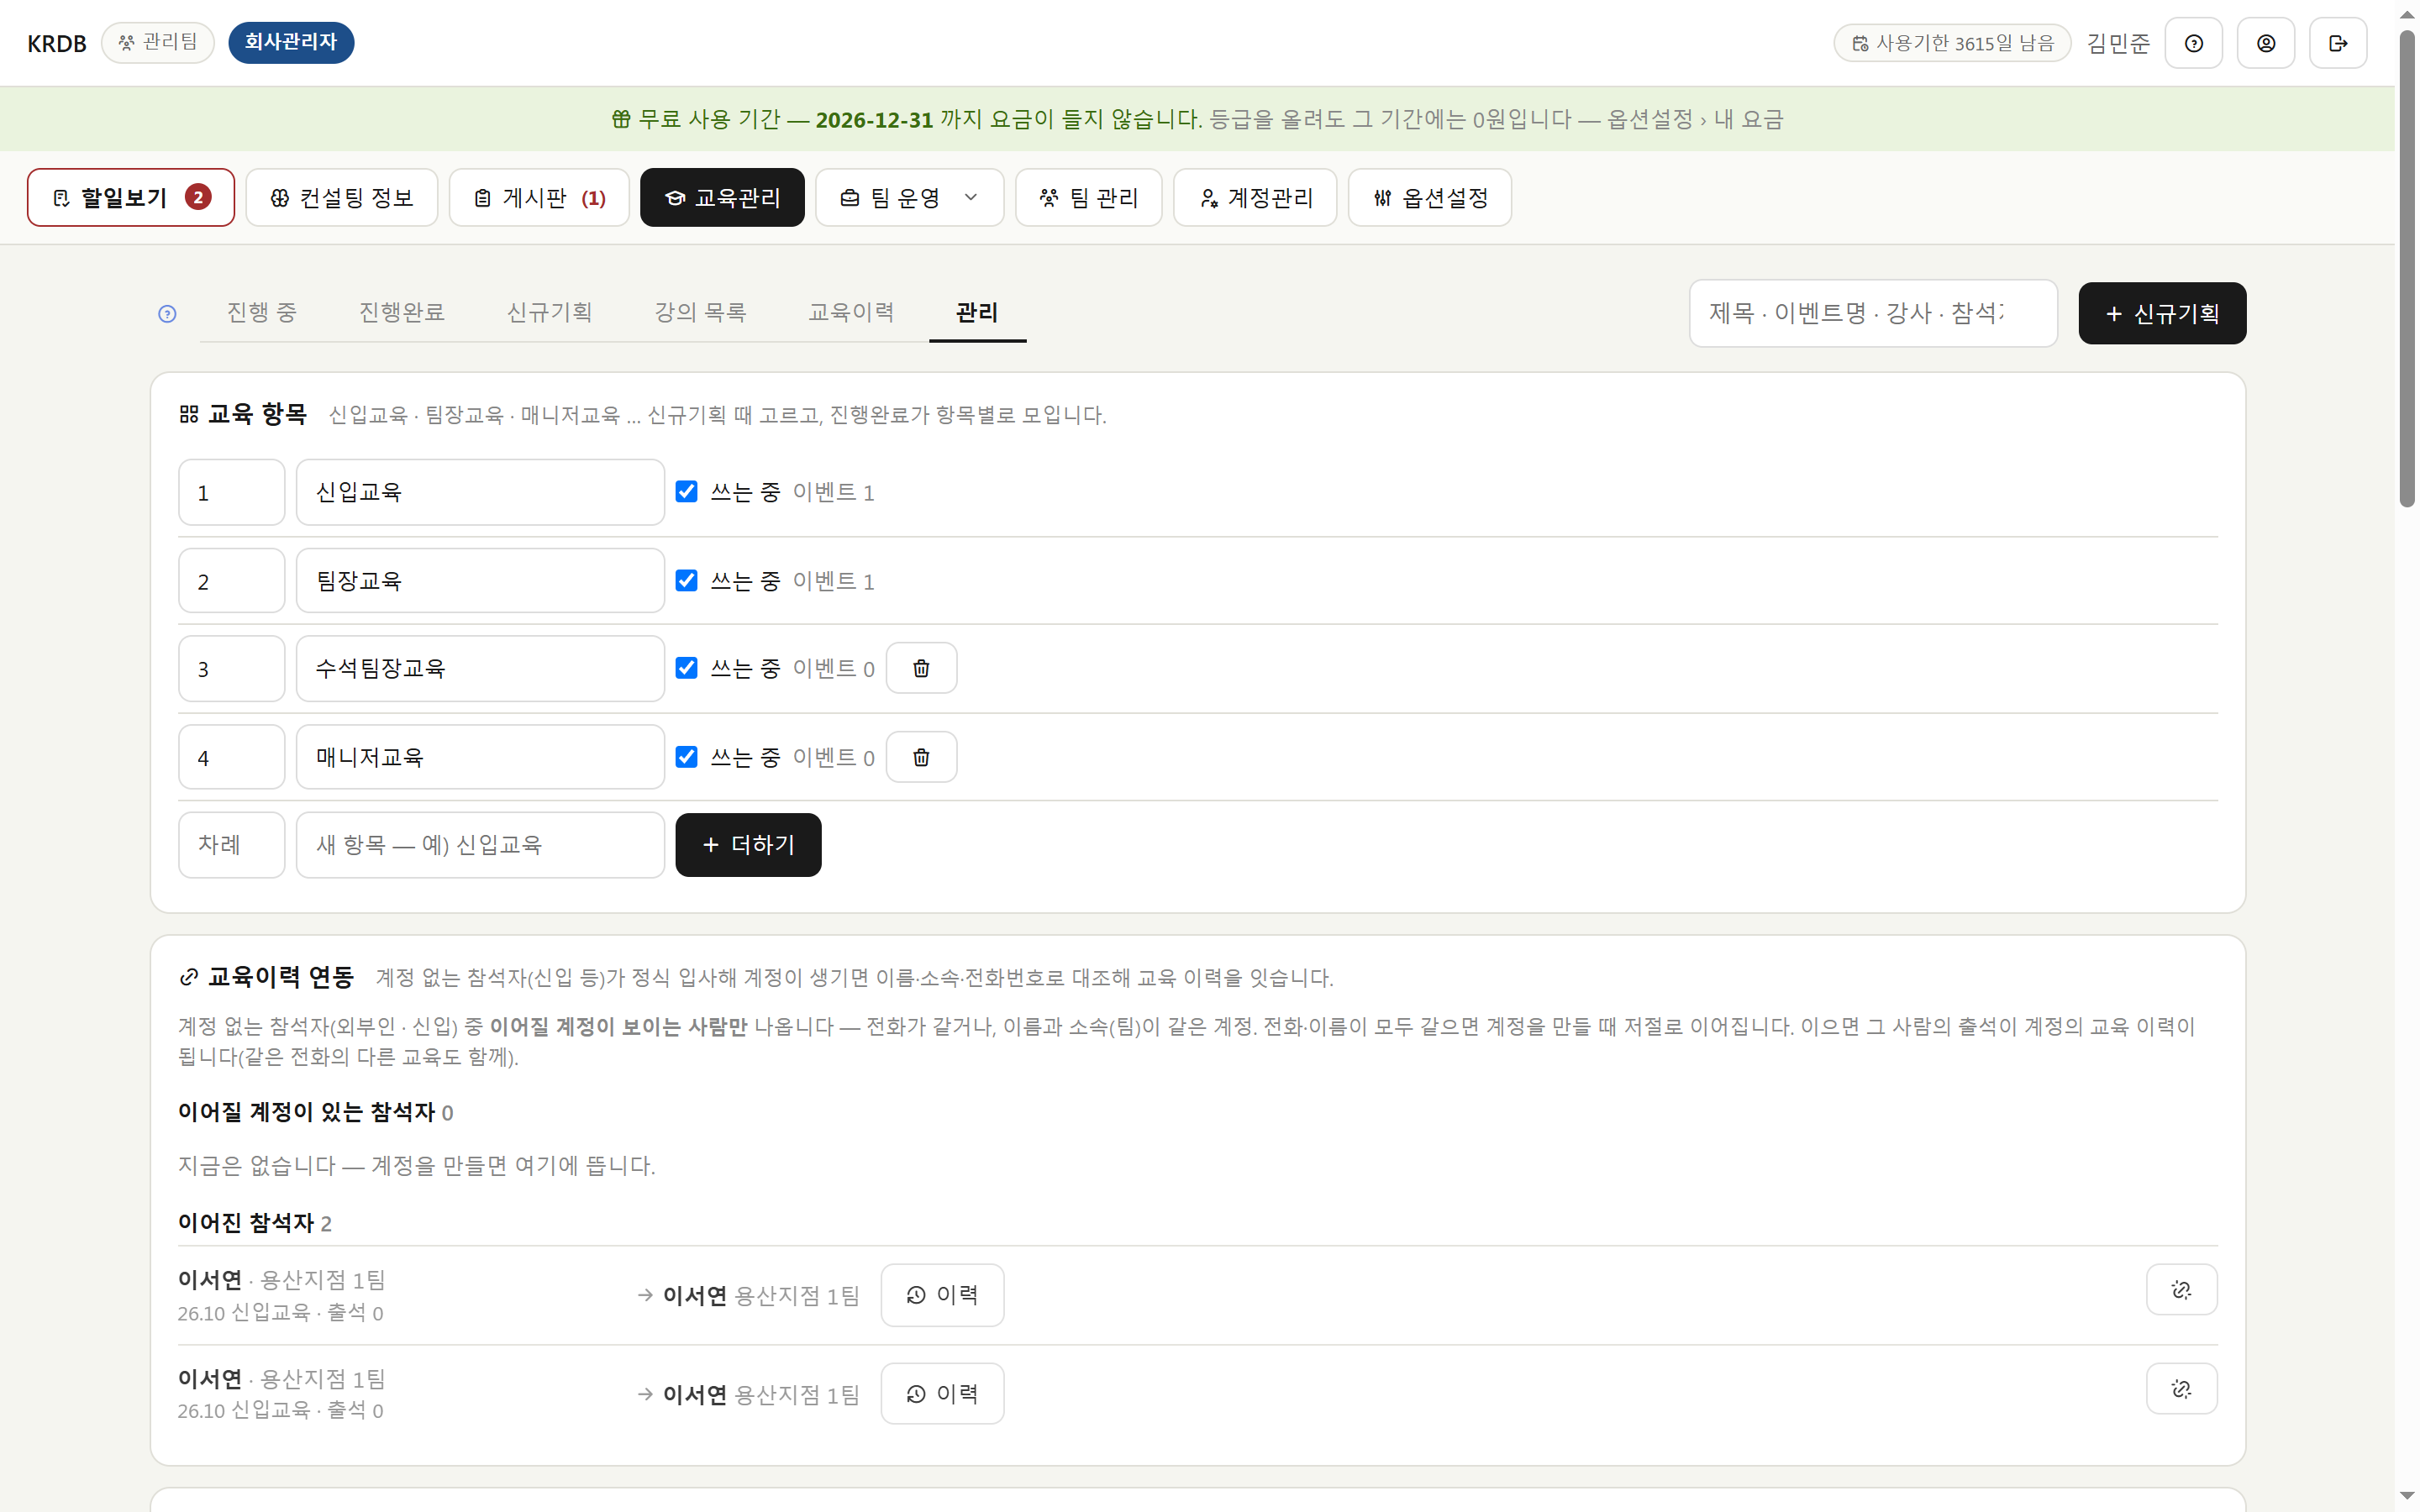The width and height of the screenshot is (2420, 1512).
Task: Open 이력 for second 이서연 row
Action: click(942, 1394)
